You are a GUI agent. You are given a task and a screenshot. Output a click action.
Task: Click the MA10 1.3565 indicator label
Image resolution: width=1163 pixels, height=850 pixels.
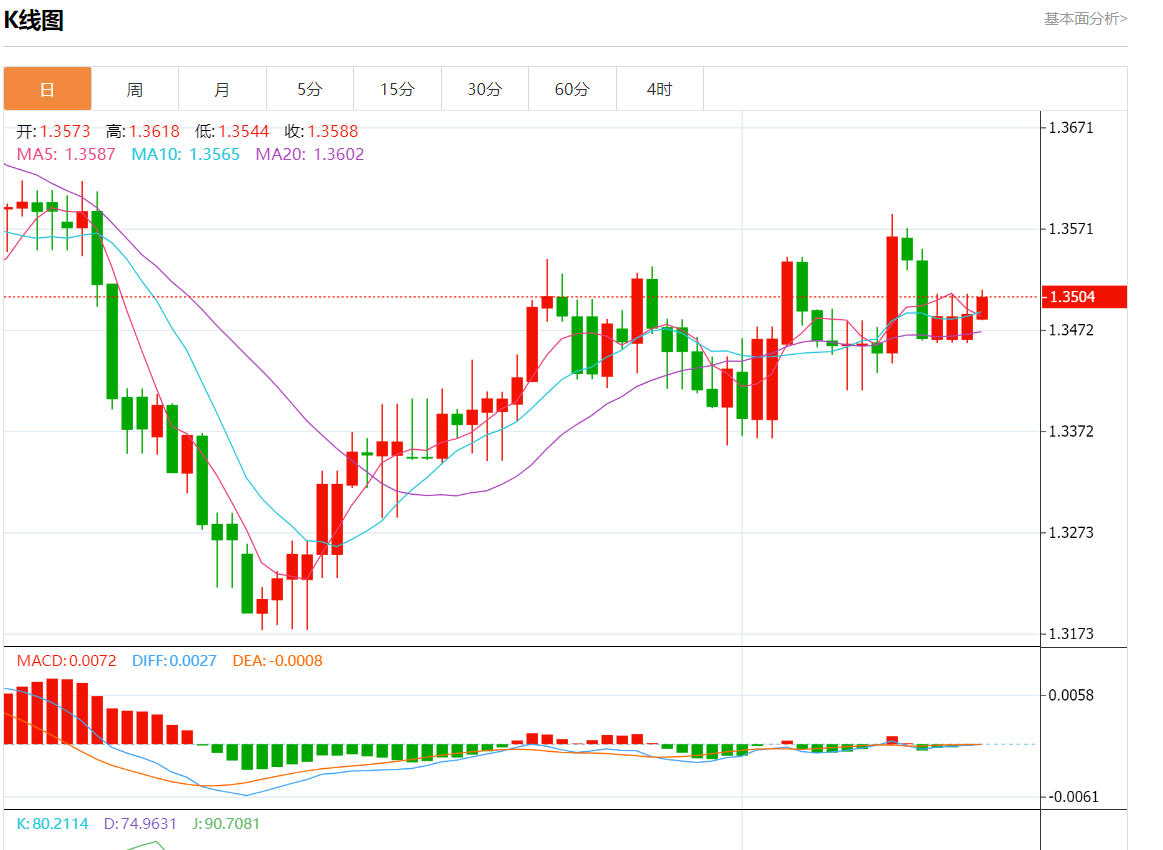(186, 154)
